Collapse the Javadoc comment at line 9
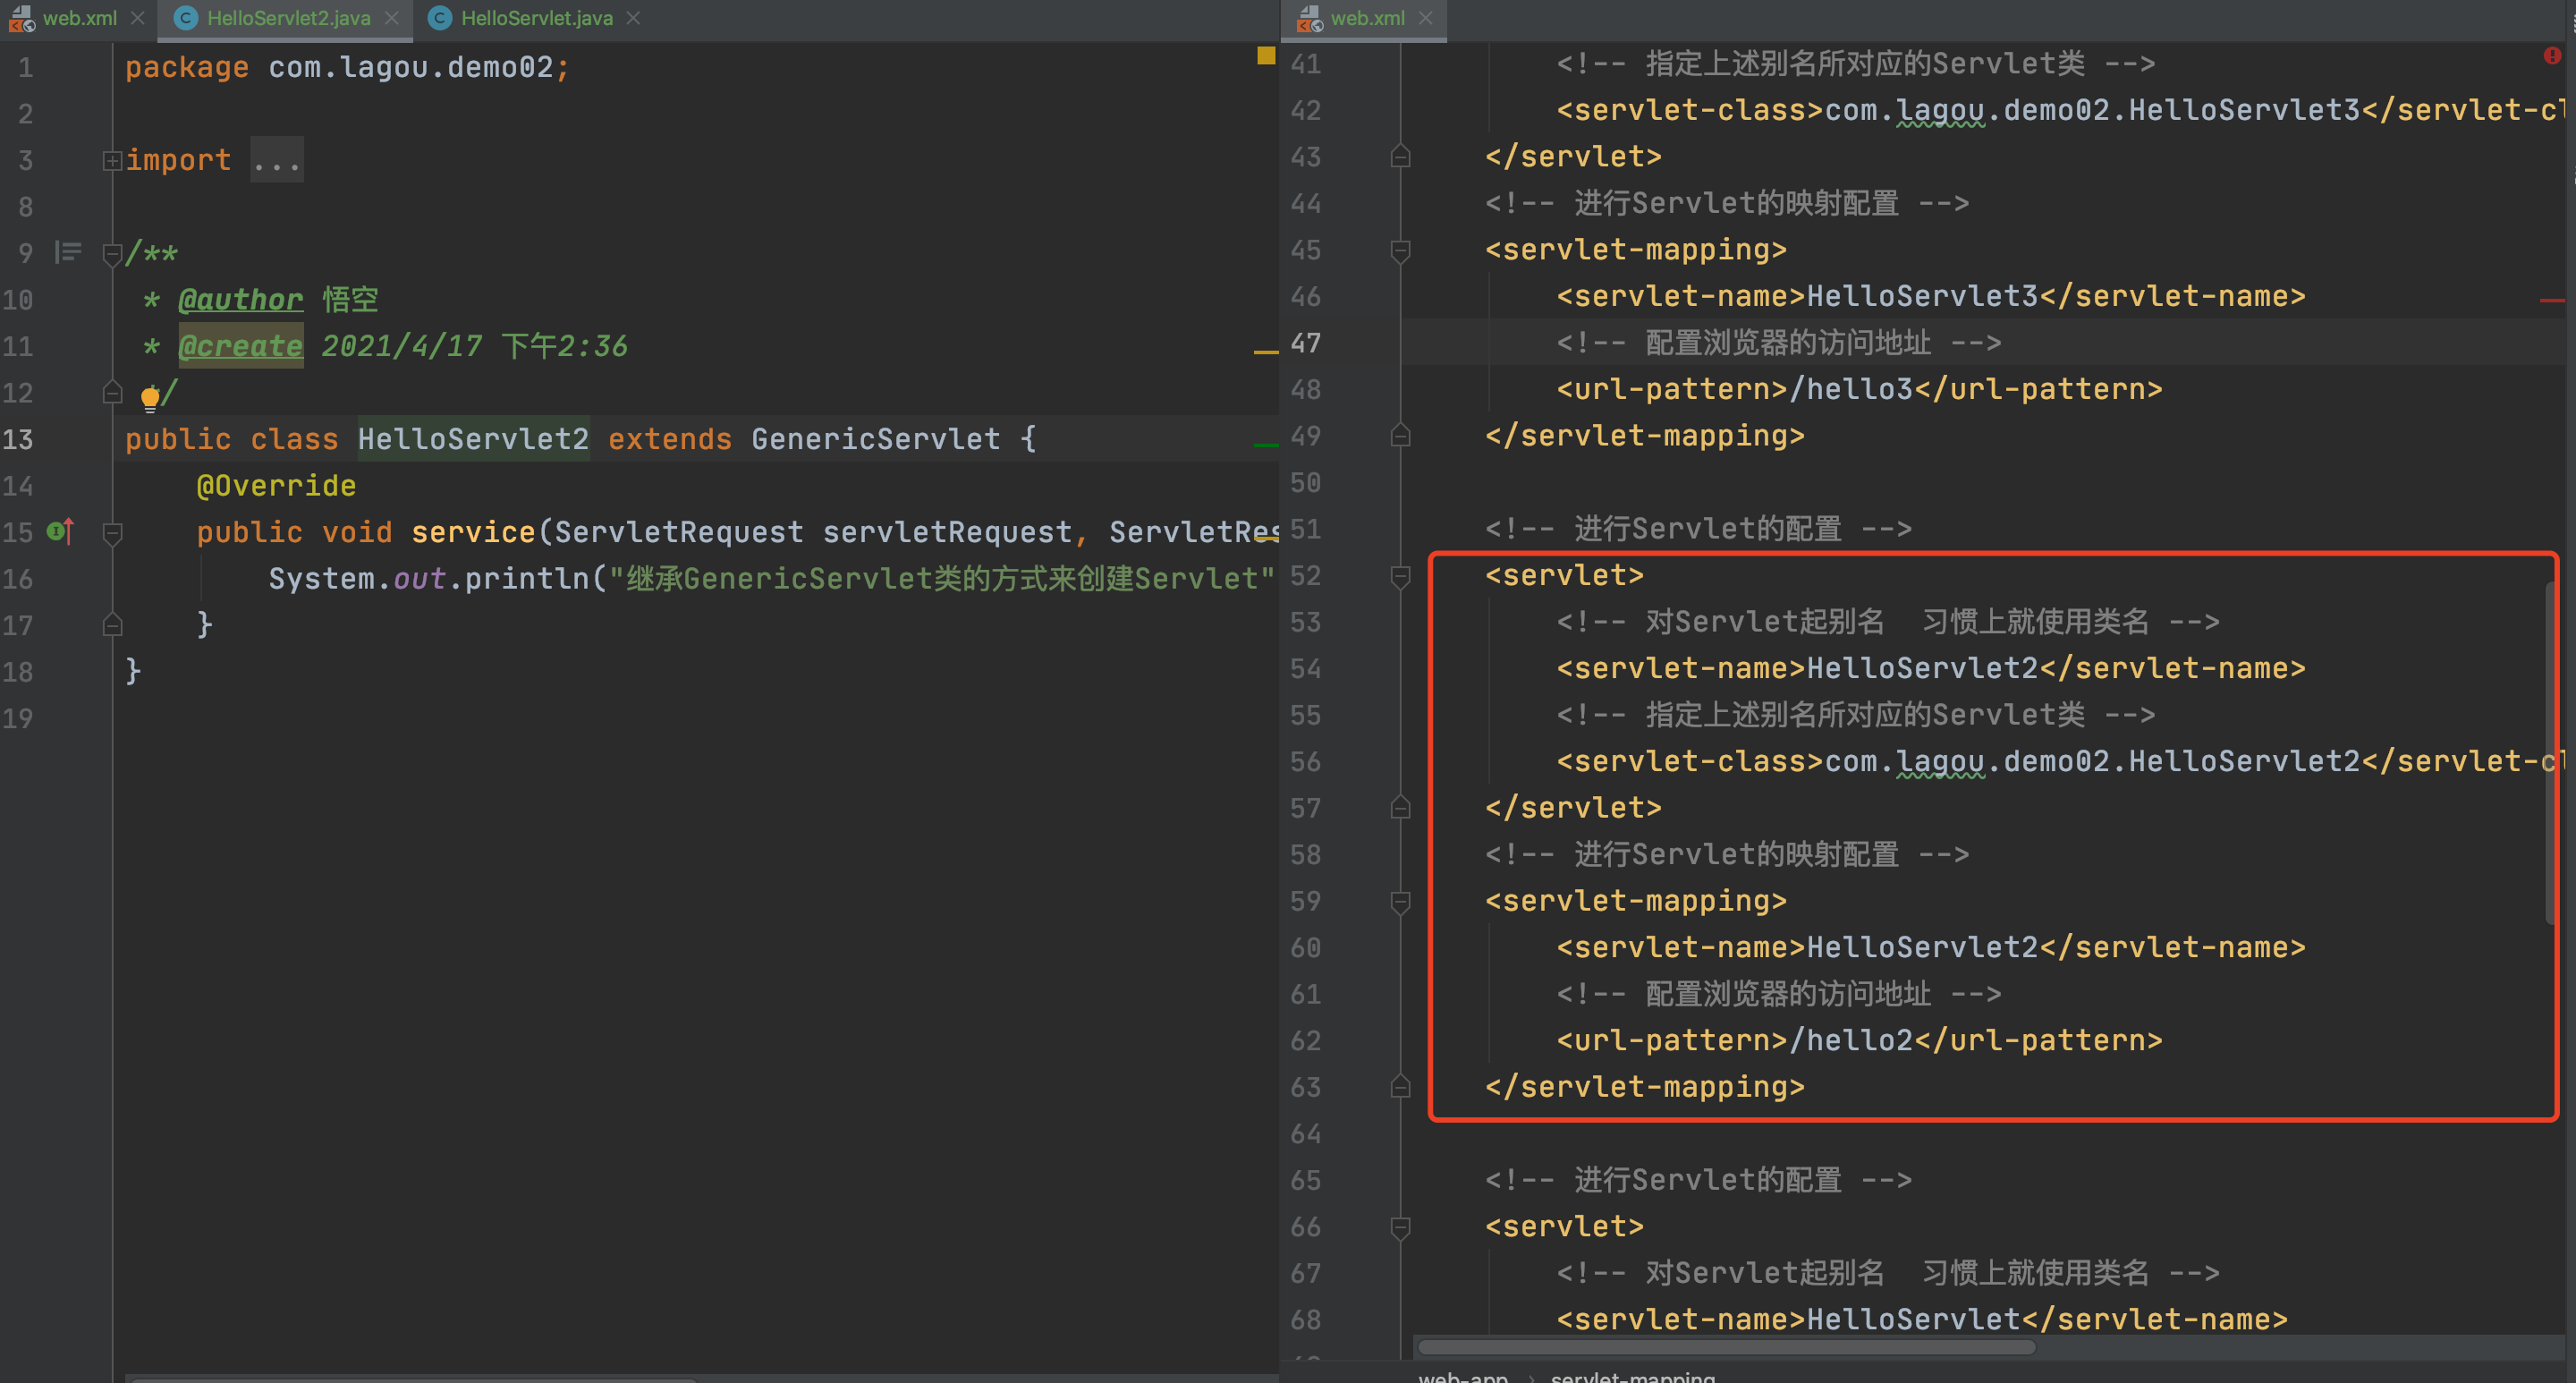 pos(112,254)
